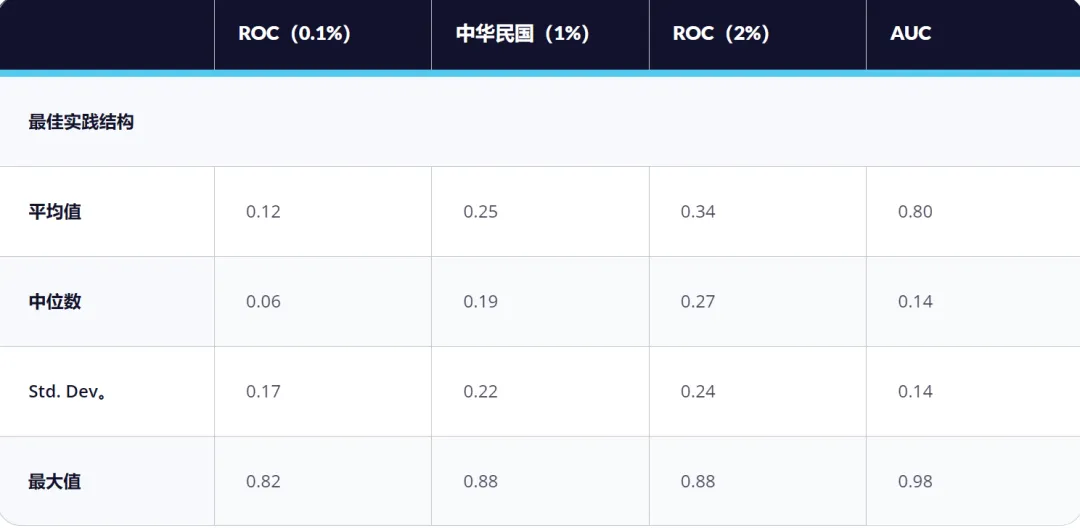Image resolution: width=1080 pixels, height=528 pixels.
Task: Click the AUC column header
Action: [x=973, y=34]
